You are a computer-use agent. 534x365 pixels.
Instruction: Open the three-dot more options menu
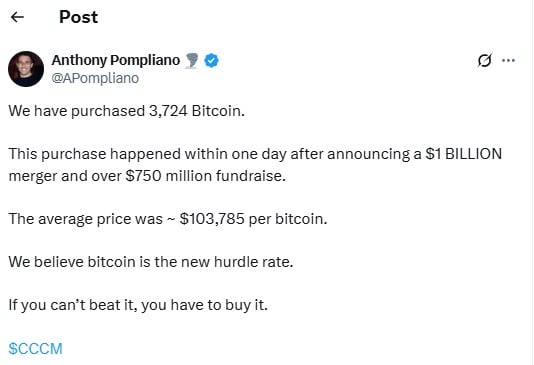pos(508,61)
